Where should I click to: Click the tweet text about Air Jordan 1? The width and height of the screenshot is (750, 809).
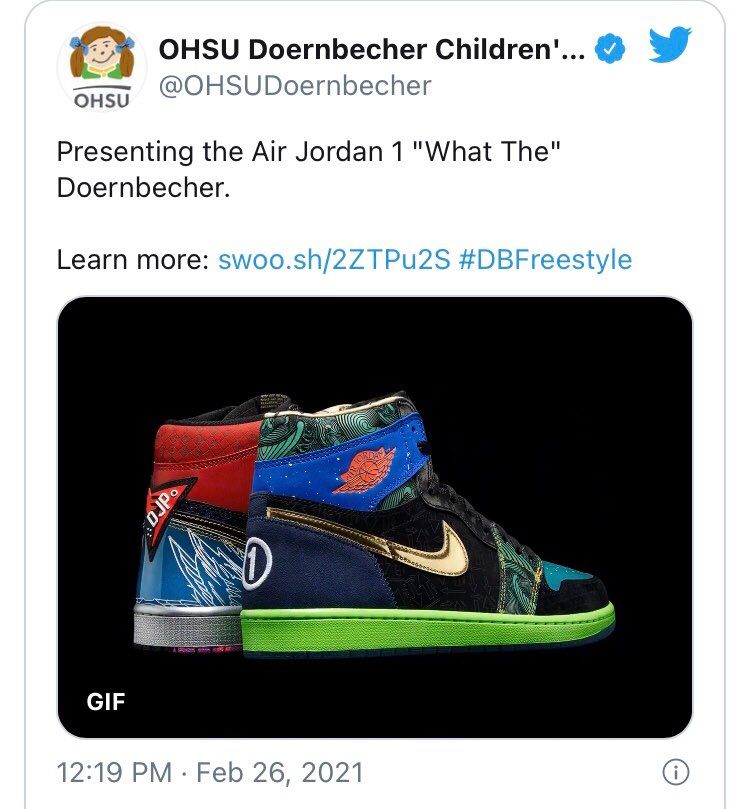pos(308,169)
